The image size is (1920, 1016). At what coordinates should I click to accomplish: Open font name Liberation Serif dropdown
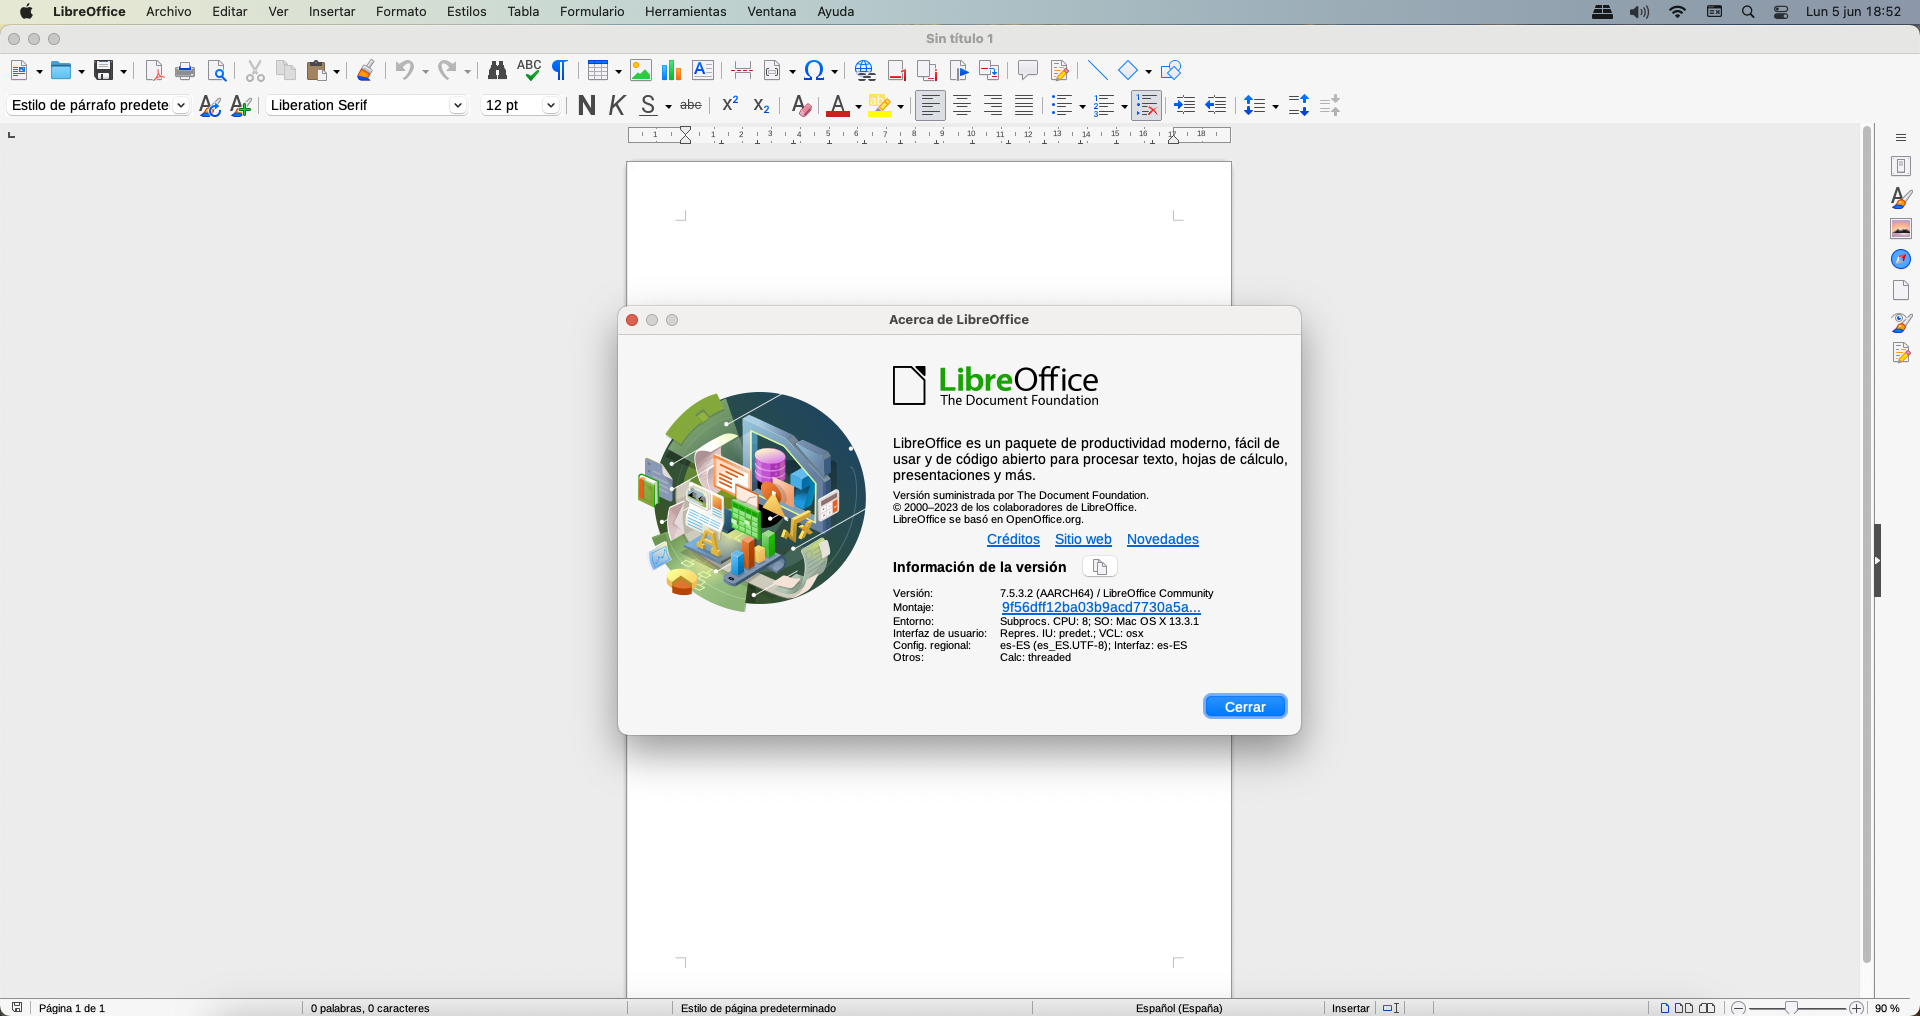458,105
